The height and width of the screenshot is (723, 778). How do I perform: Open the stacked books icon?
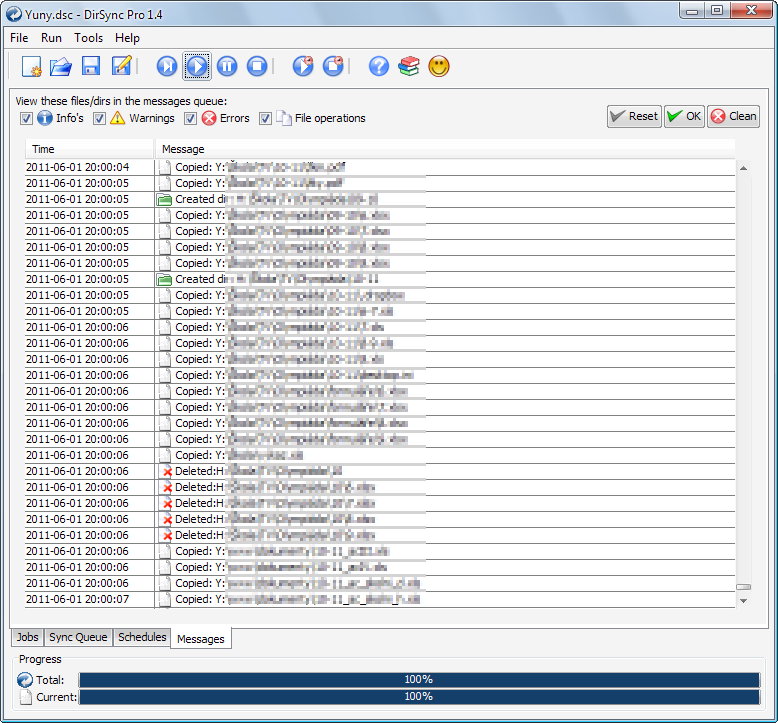(x=409, y=66)
